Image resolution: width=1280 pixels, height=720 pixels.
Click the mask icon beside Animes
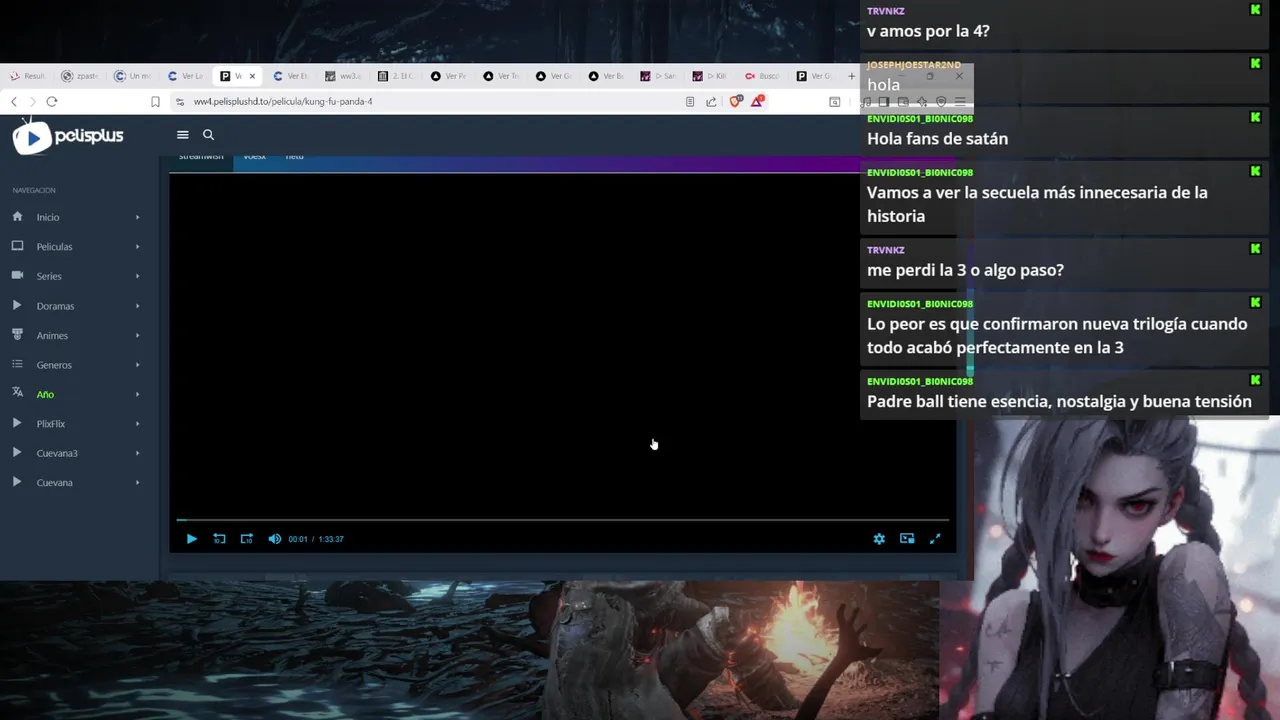click(x=17, y=334)
